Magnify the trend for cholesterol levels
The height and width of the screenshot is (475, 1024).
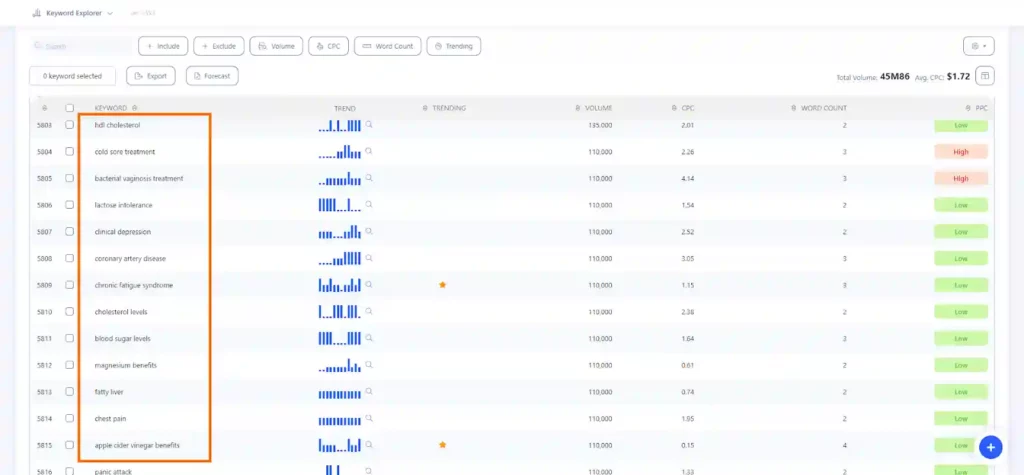click(369, 311)
